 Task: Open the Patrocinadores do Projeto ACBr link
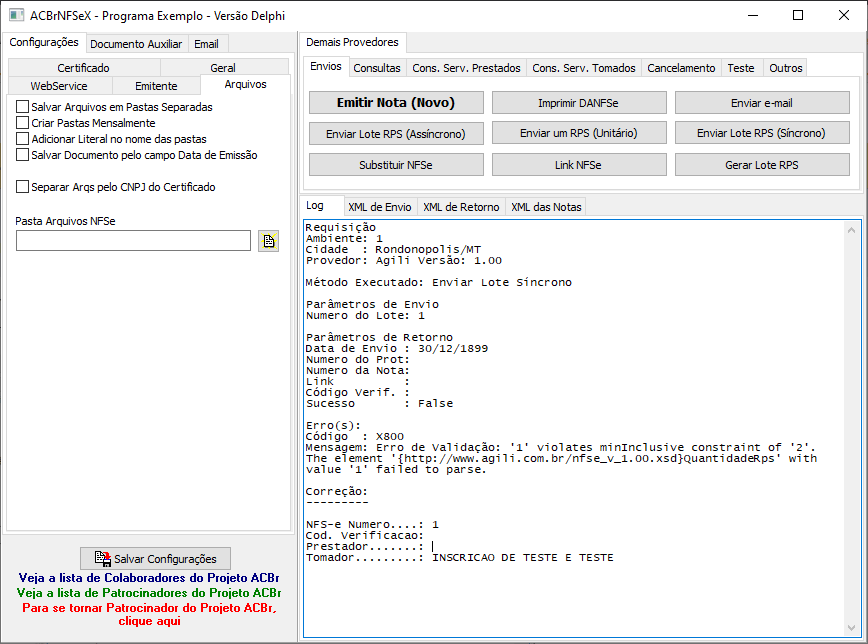149,593
